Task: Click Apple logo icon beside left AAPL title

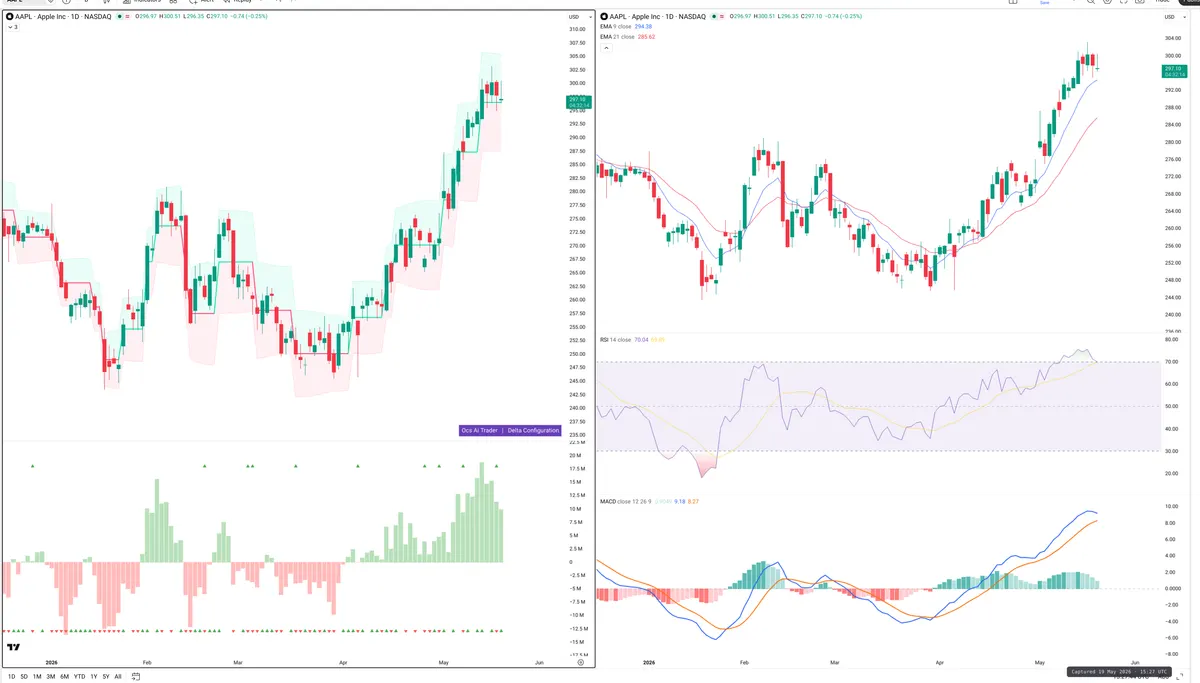Action: pyautogui.click(x=10, y=17)
